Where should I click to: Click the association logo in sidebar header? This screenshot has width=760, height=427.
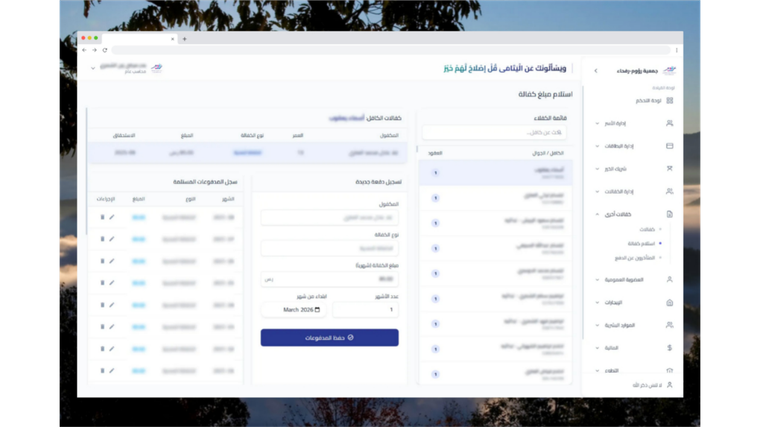click(669, 70)
